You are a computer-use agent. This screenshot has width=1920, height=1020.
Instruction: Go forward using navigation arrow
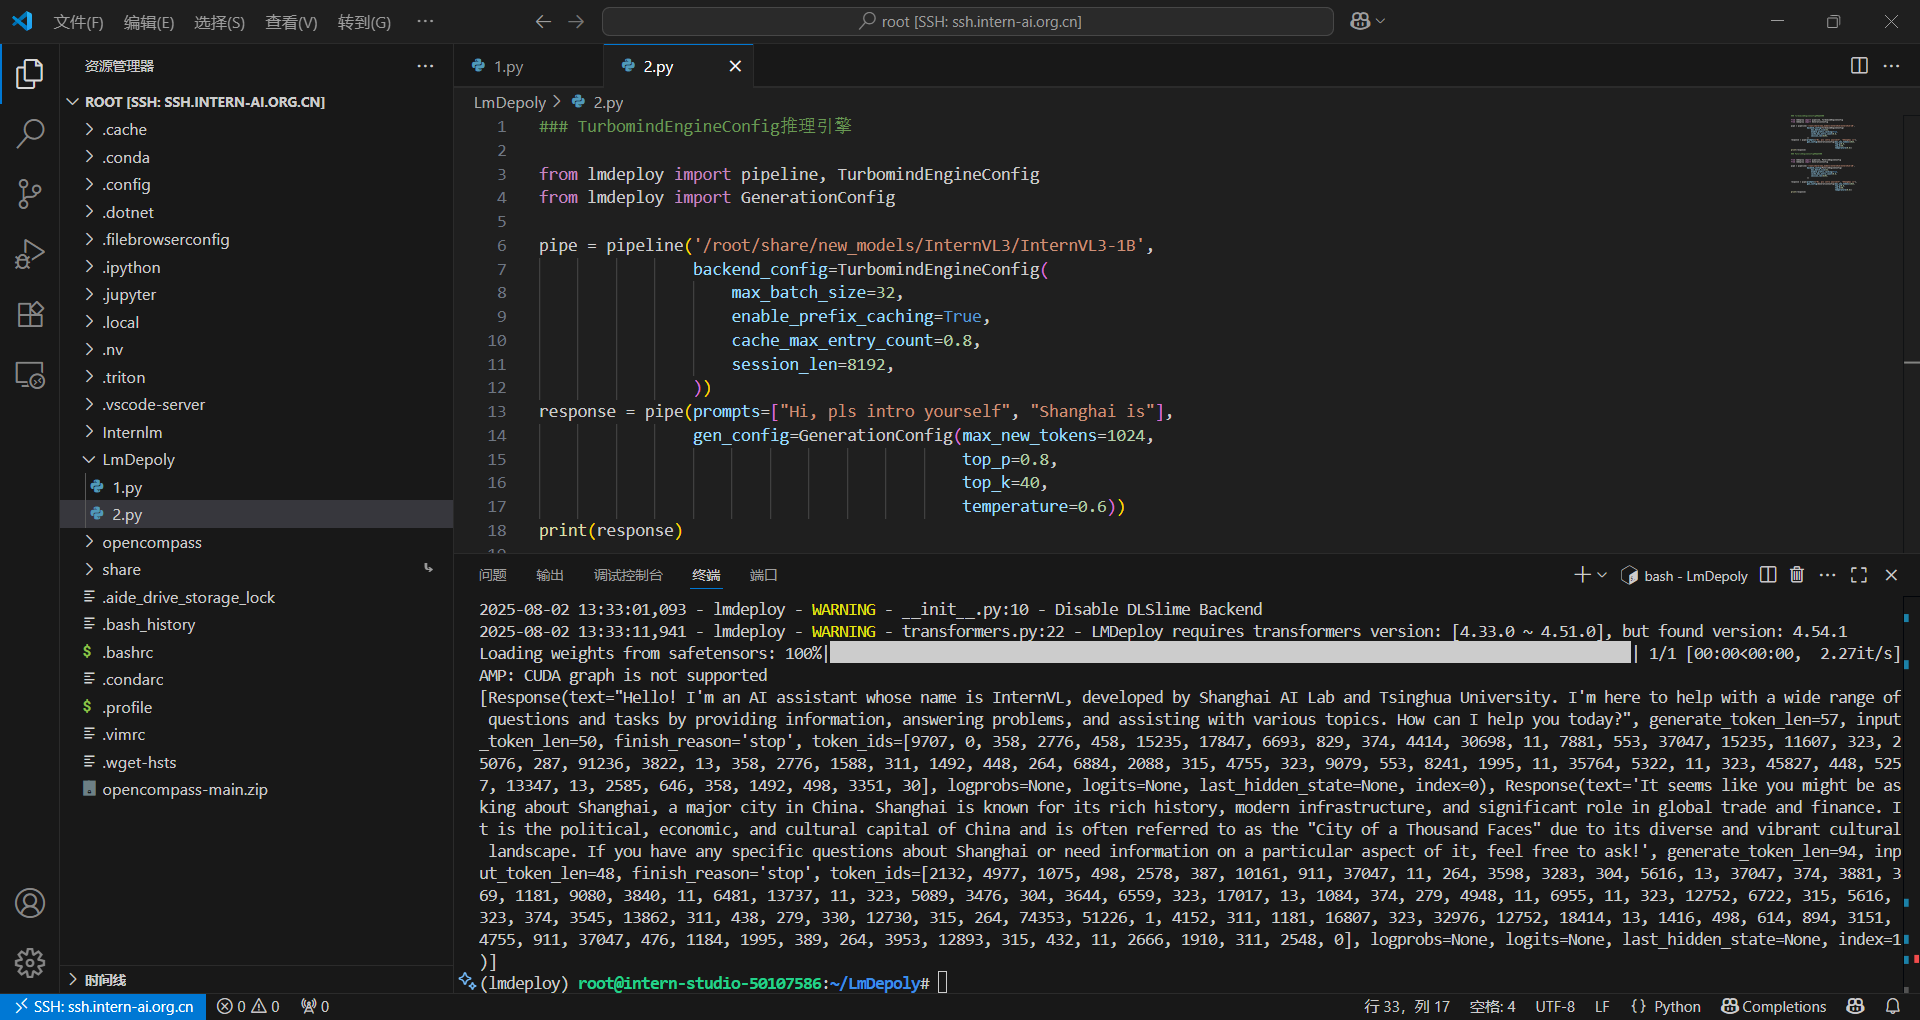click(576, 21)
